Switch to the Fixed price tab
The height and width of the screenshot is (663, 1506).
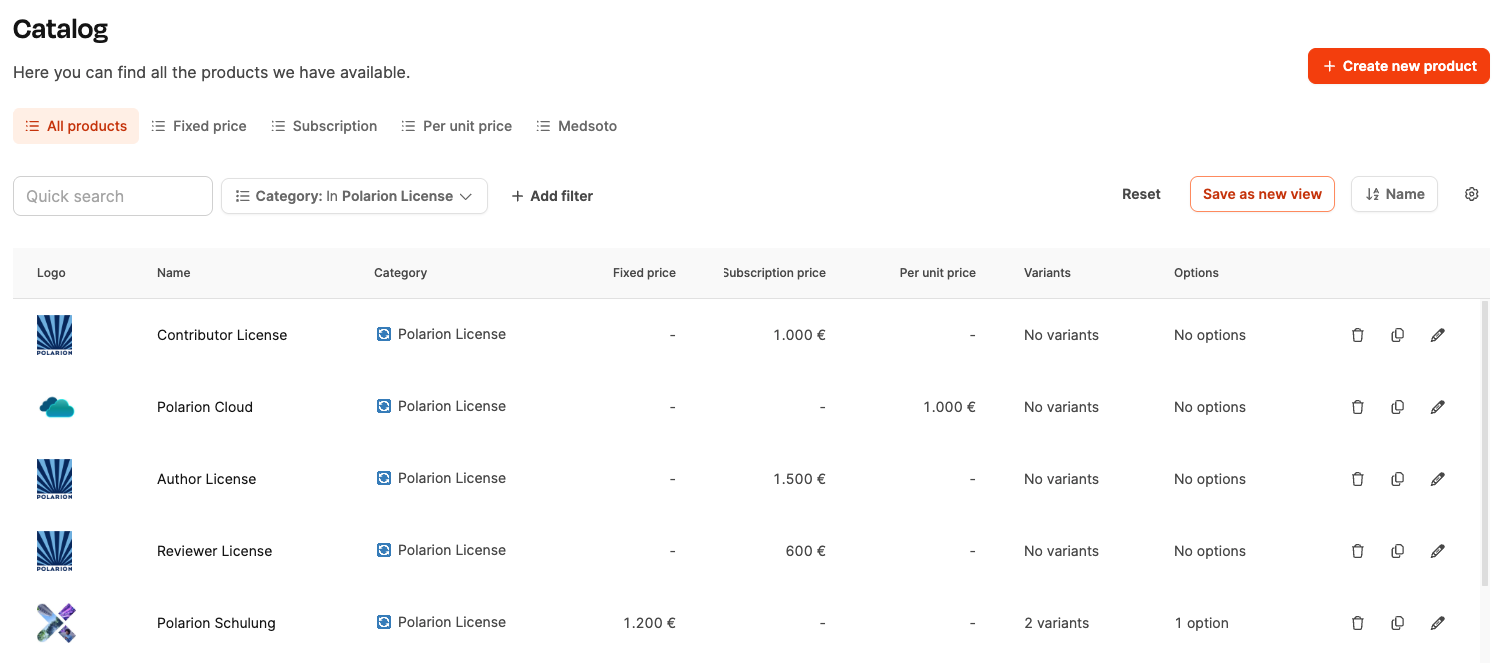[198, 126]
